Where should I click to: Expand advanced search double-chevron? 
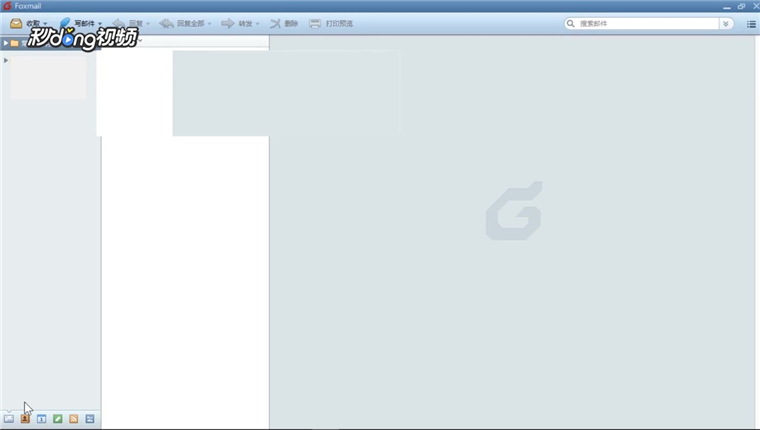[726, 23]
